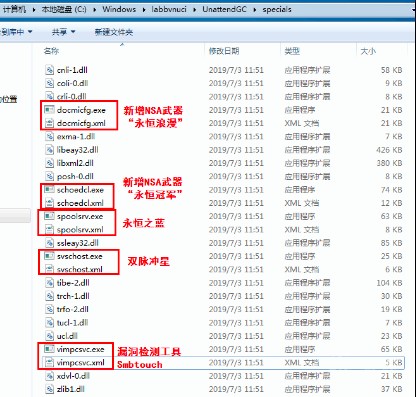Go to Windows folder in address bar
416x397 pixels.
pos(119,9)
